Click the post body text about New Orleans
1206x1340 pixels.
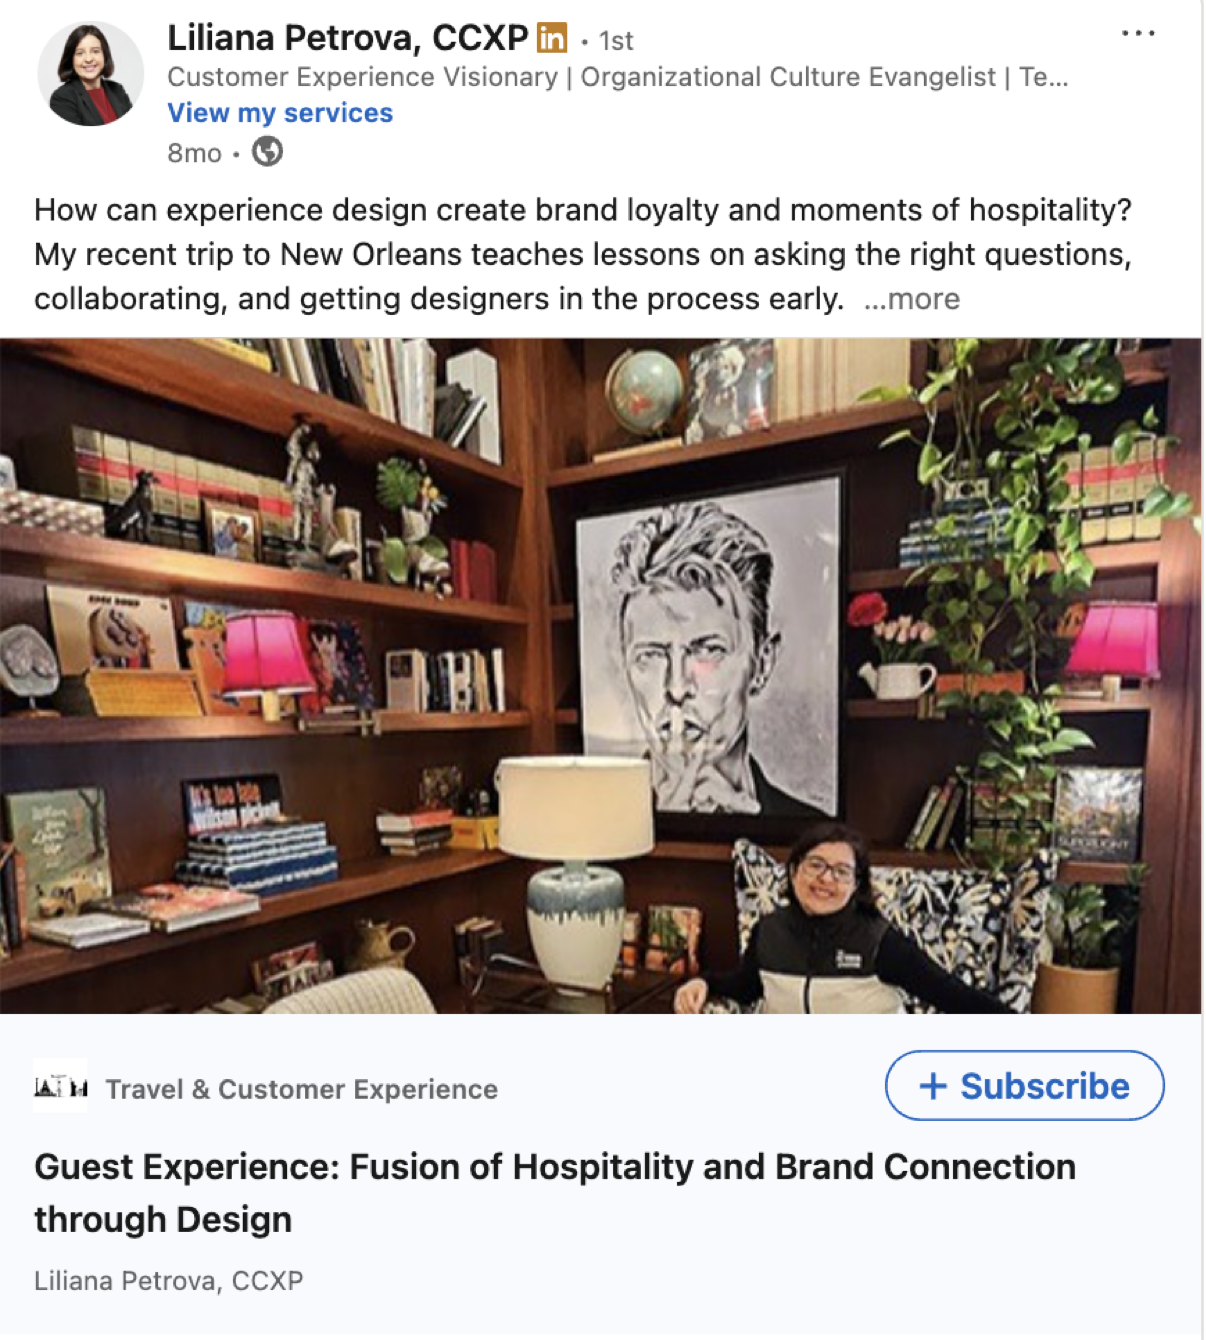click(583, 254)
